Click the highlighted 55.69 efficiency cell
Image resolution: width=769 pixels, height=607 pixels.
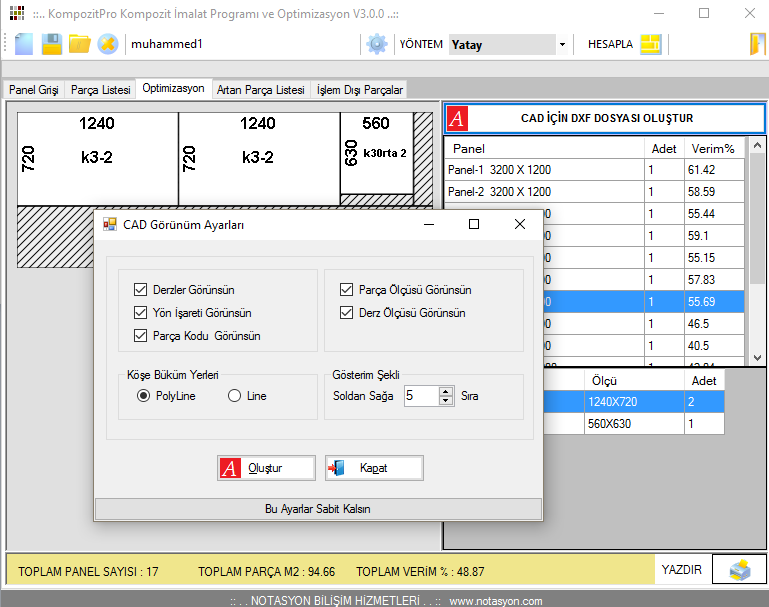714,302
